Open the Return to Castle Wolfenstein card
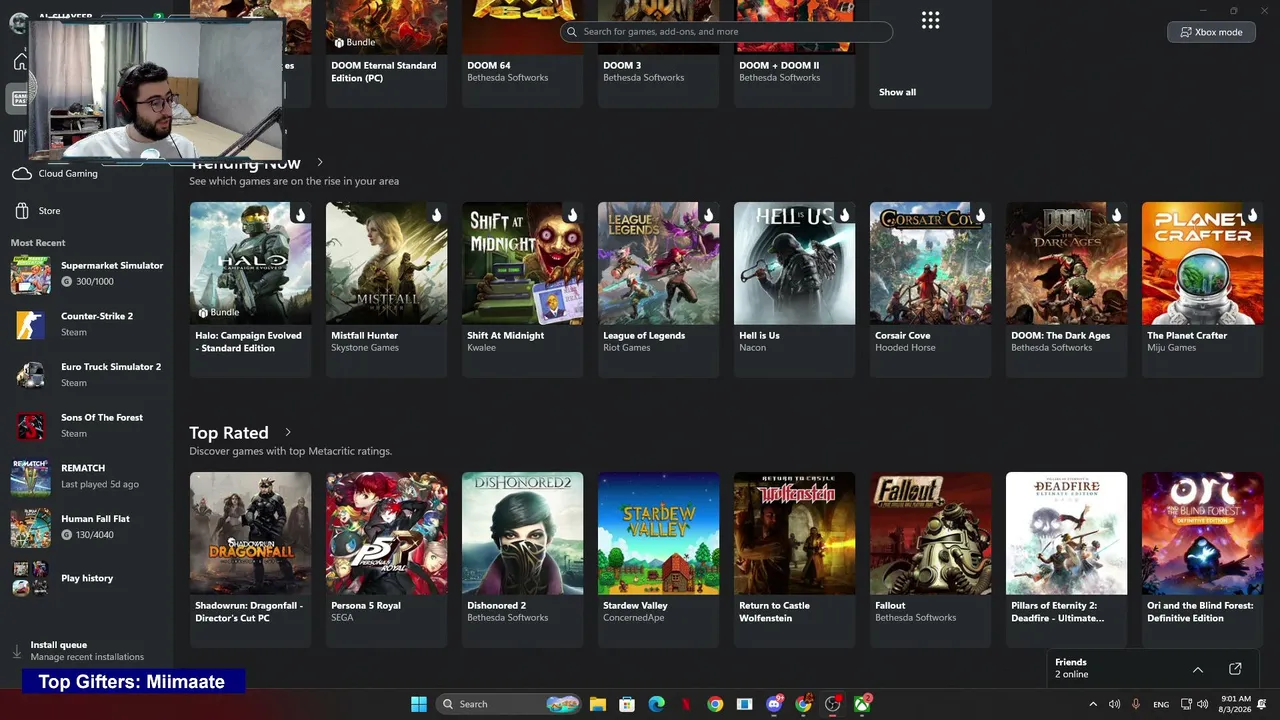This screenshot has height=720, width=1280. coord(794,560)
